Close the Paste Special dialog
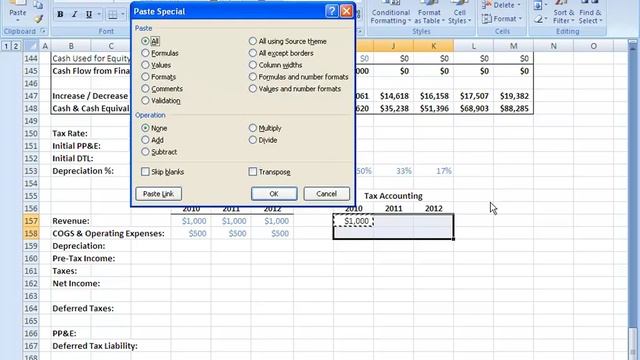The image size is (640, 360). pyautogui.click(x=347, y=11)
